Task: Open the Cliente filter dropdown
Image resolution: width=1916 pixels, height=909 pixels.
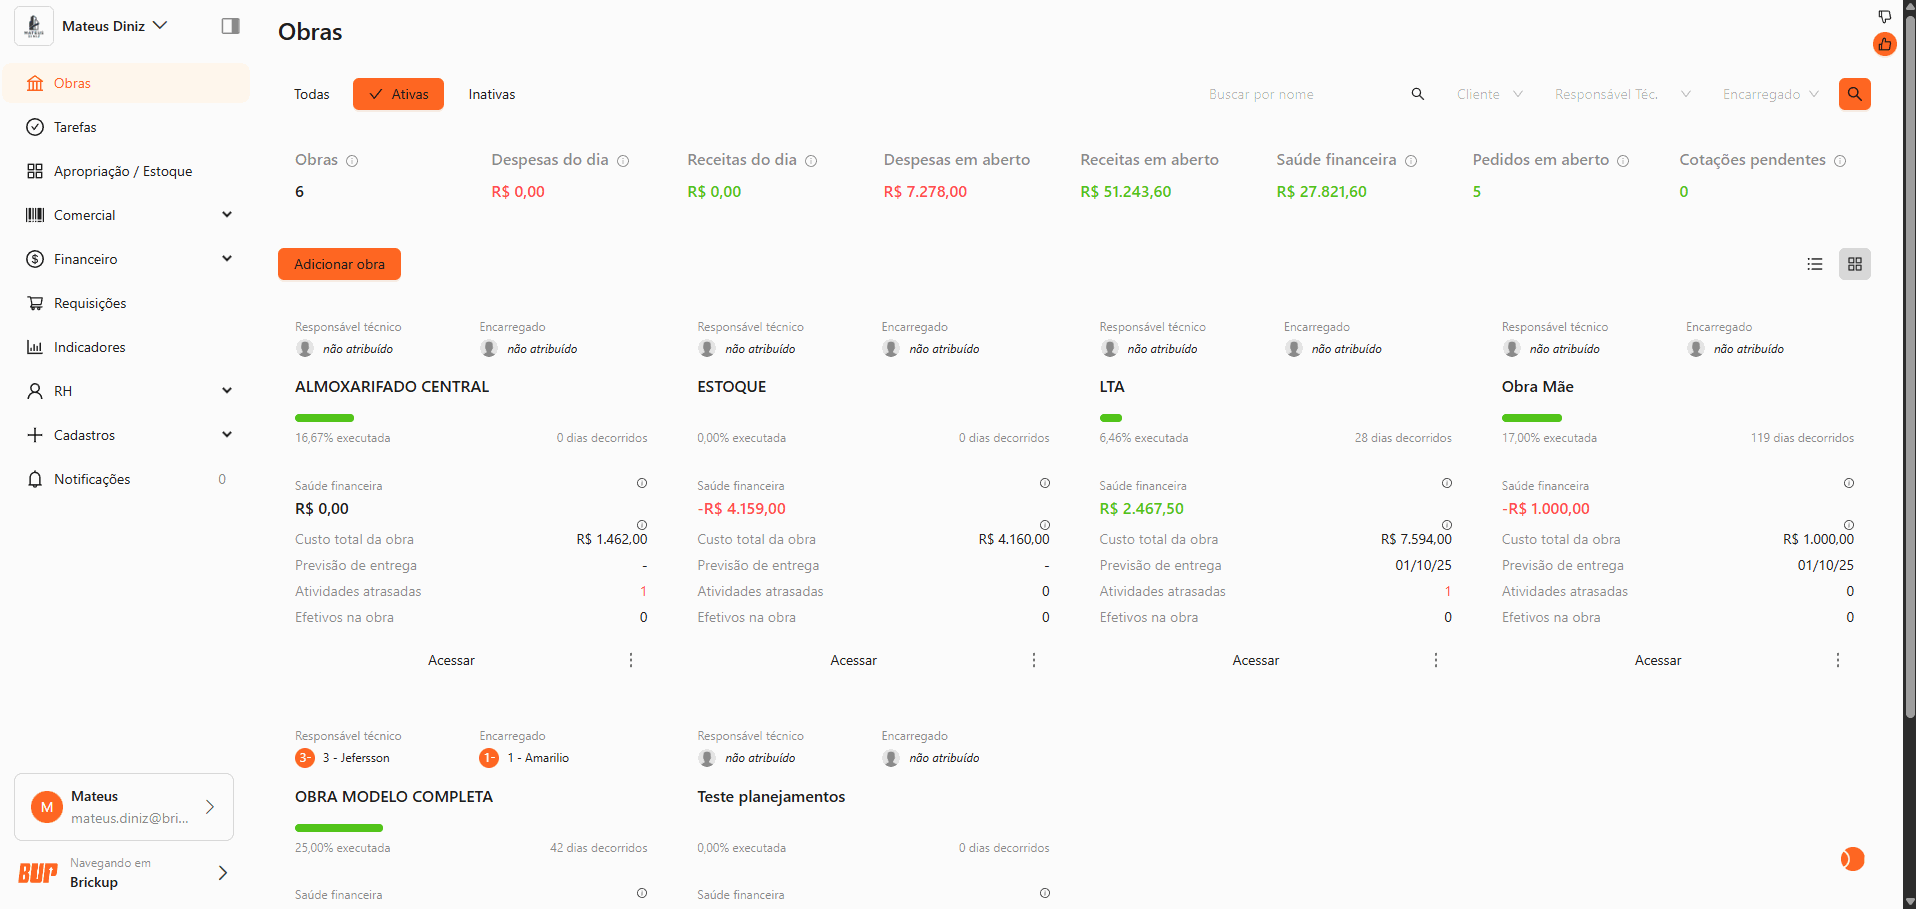Action: point(1488,94)
